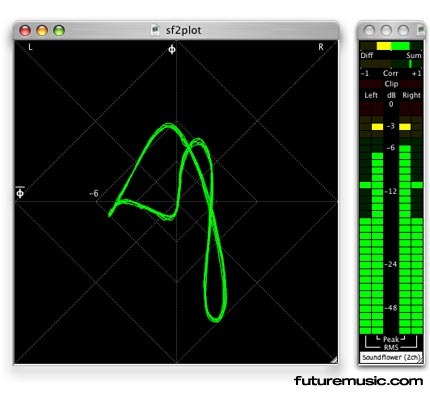Click the L channel label in plot
Image resolution: width=430 pixels, height=415 pixels.
pyautogui.click(x=30, y=47)
